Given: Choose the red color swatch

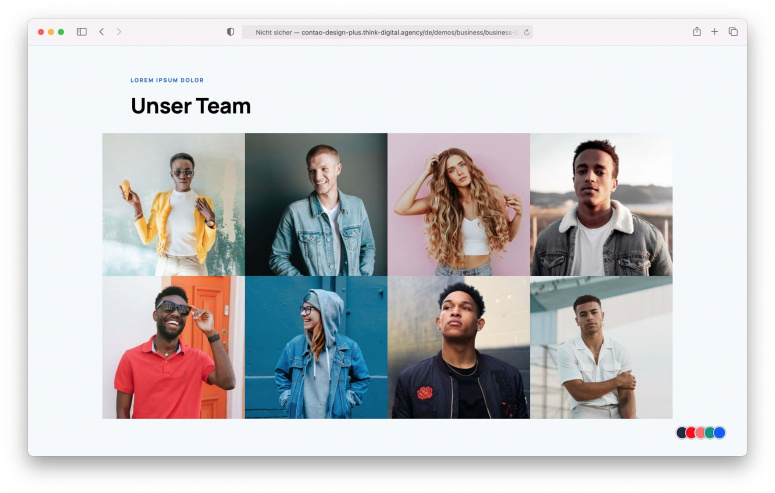Looking at the screenshot, I should pyautogui.click(x=691, y=432).
